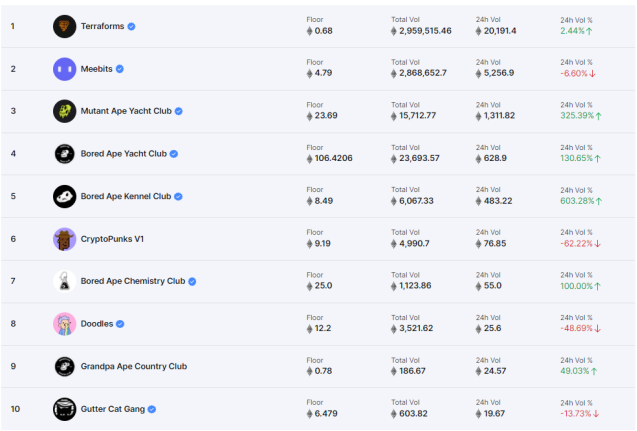The width and height of the screenshot is (637, 431).
Task: Select the Bored Ape Chemistry Club avatar
Action: 64,282
